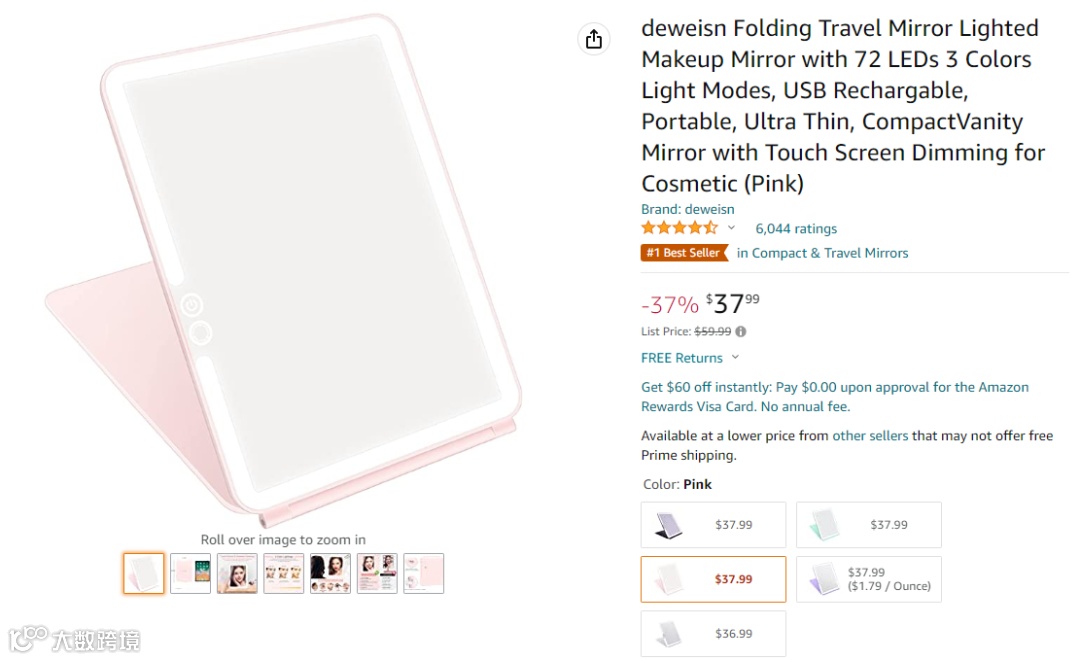This screenshot has height=660, width=1080.
Task: Click the star rating icons
Action: click(679, 228)
